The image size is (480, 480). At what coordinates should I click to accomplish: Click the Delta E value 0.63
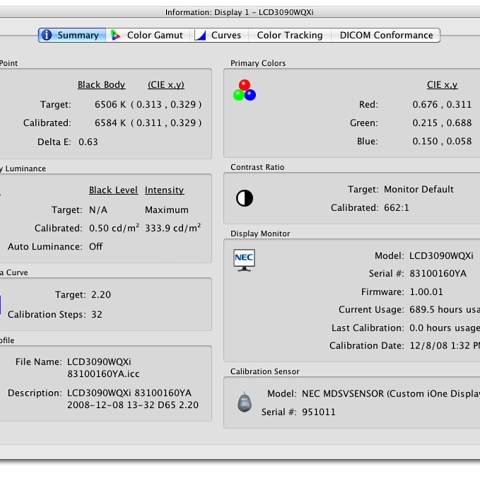pos(88,142)
